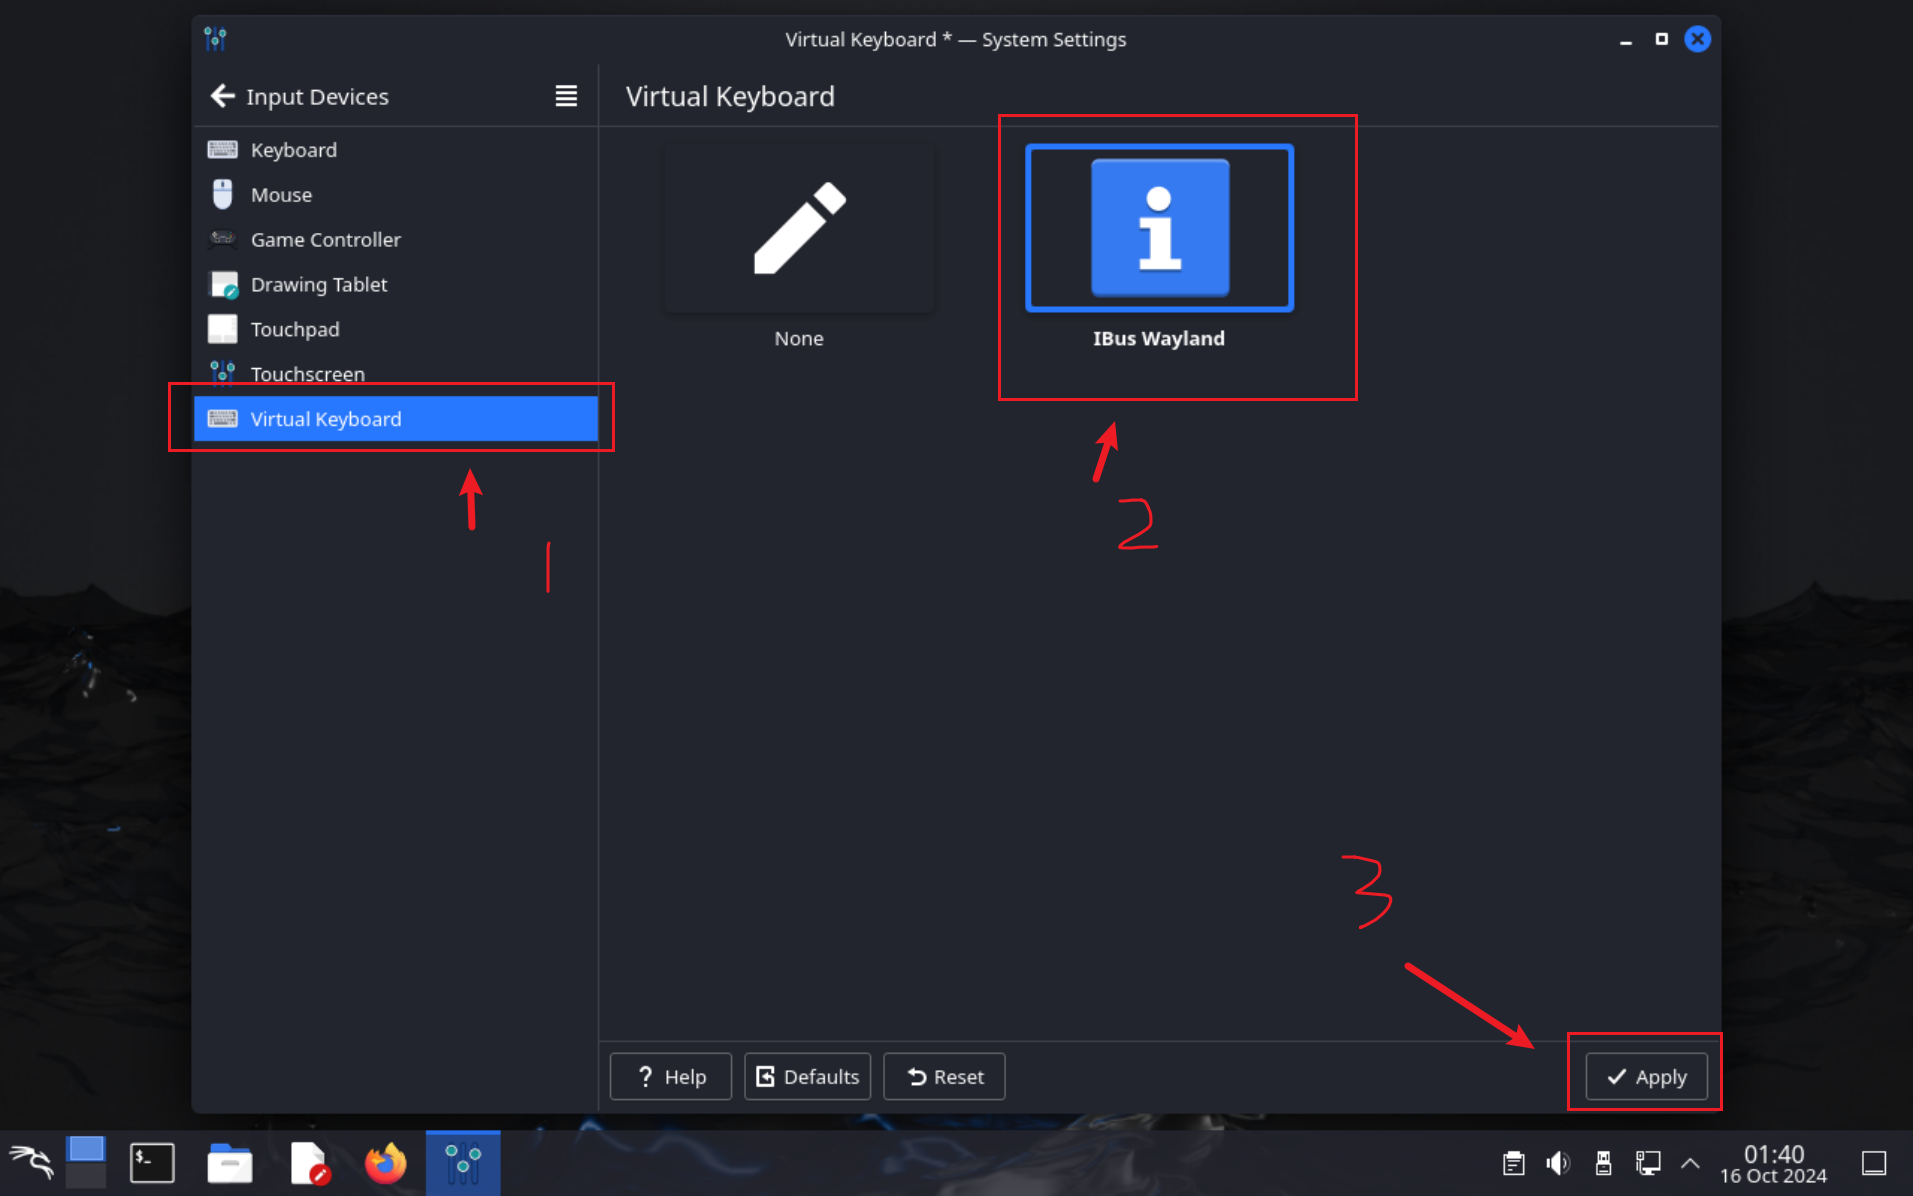
Task: Open Mouse settings
Action: 396,195
